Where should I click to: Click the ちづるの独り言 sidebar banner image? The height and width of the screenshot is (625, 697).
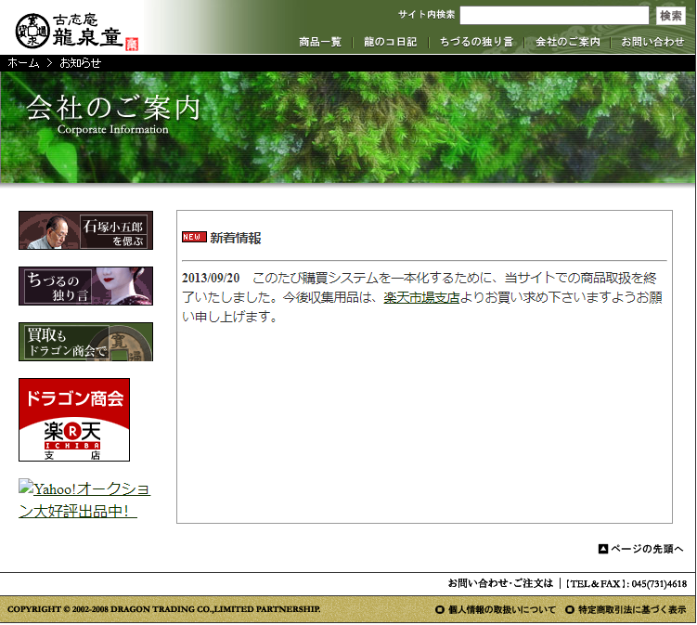pyautogui.click(x=86, y=286)
